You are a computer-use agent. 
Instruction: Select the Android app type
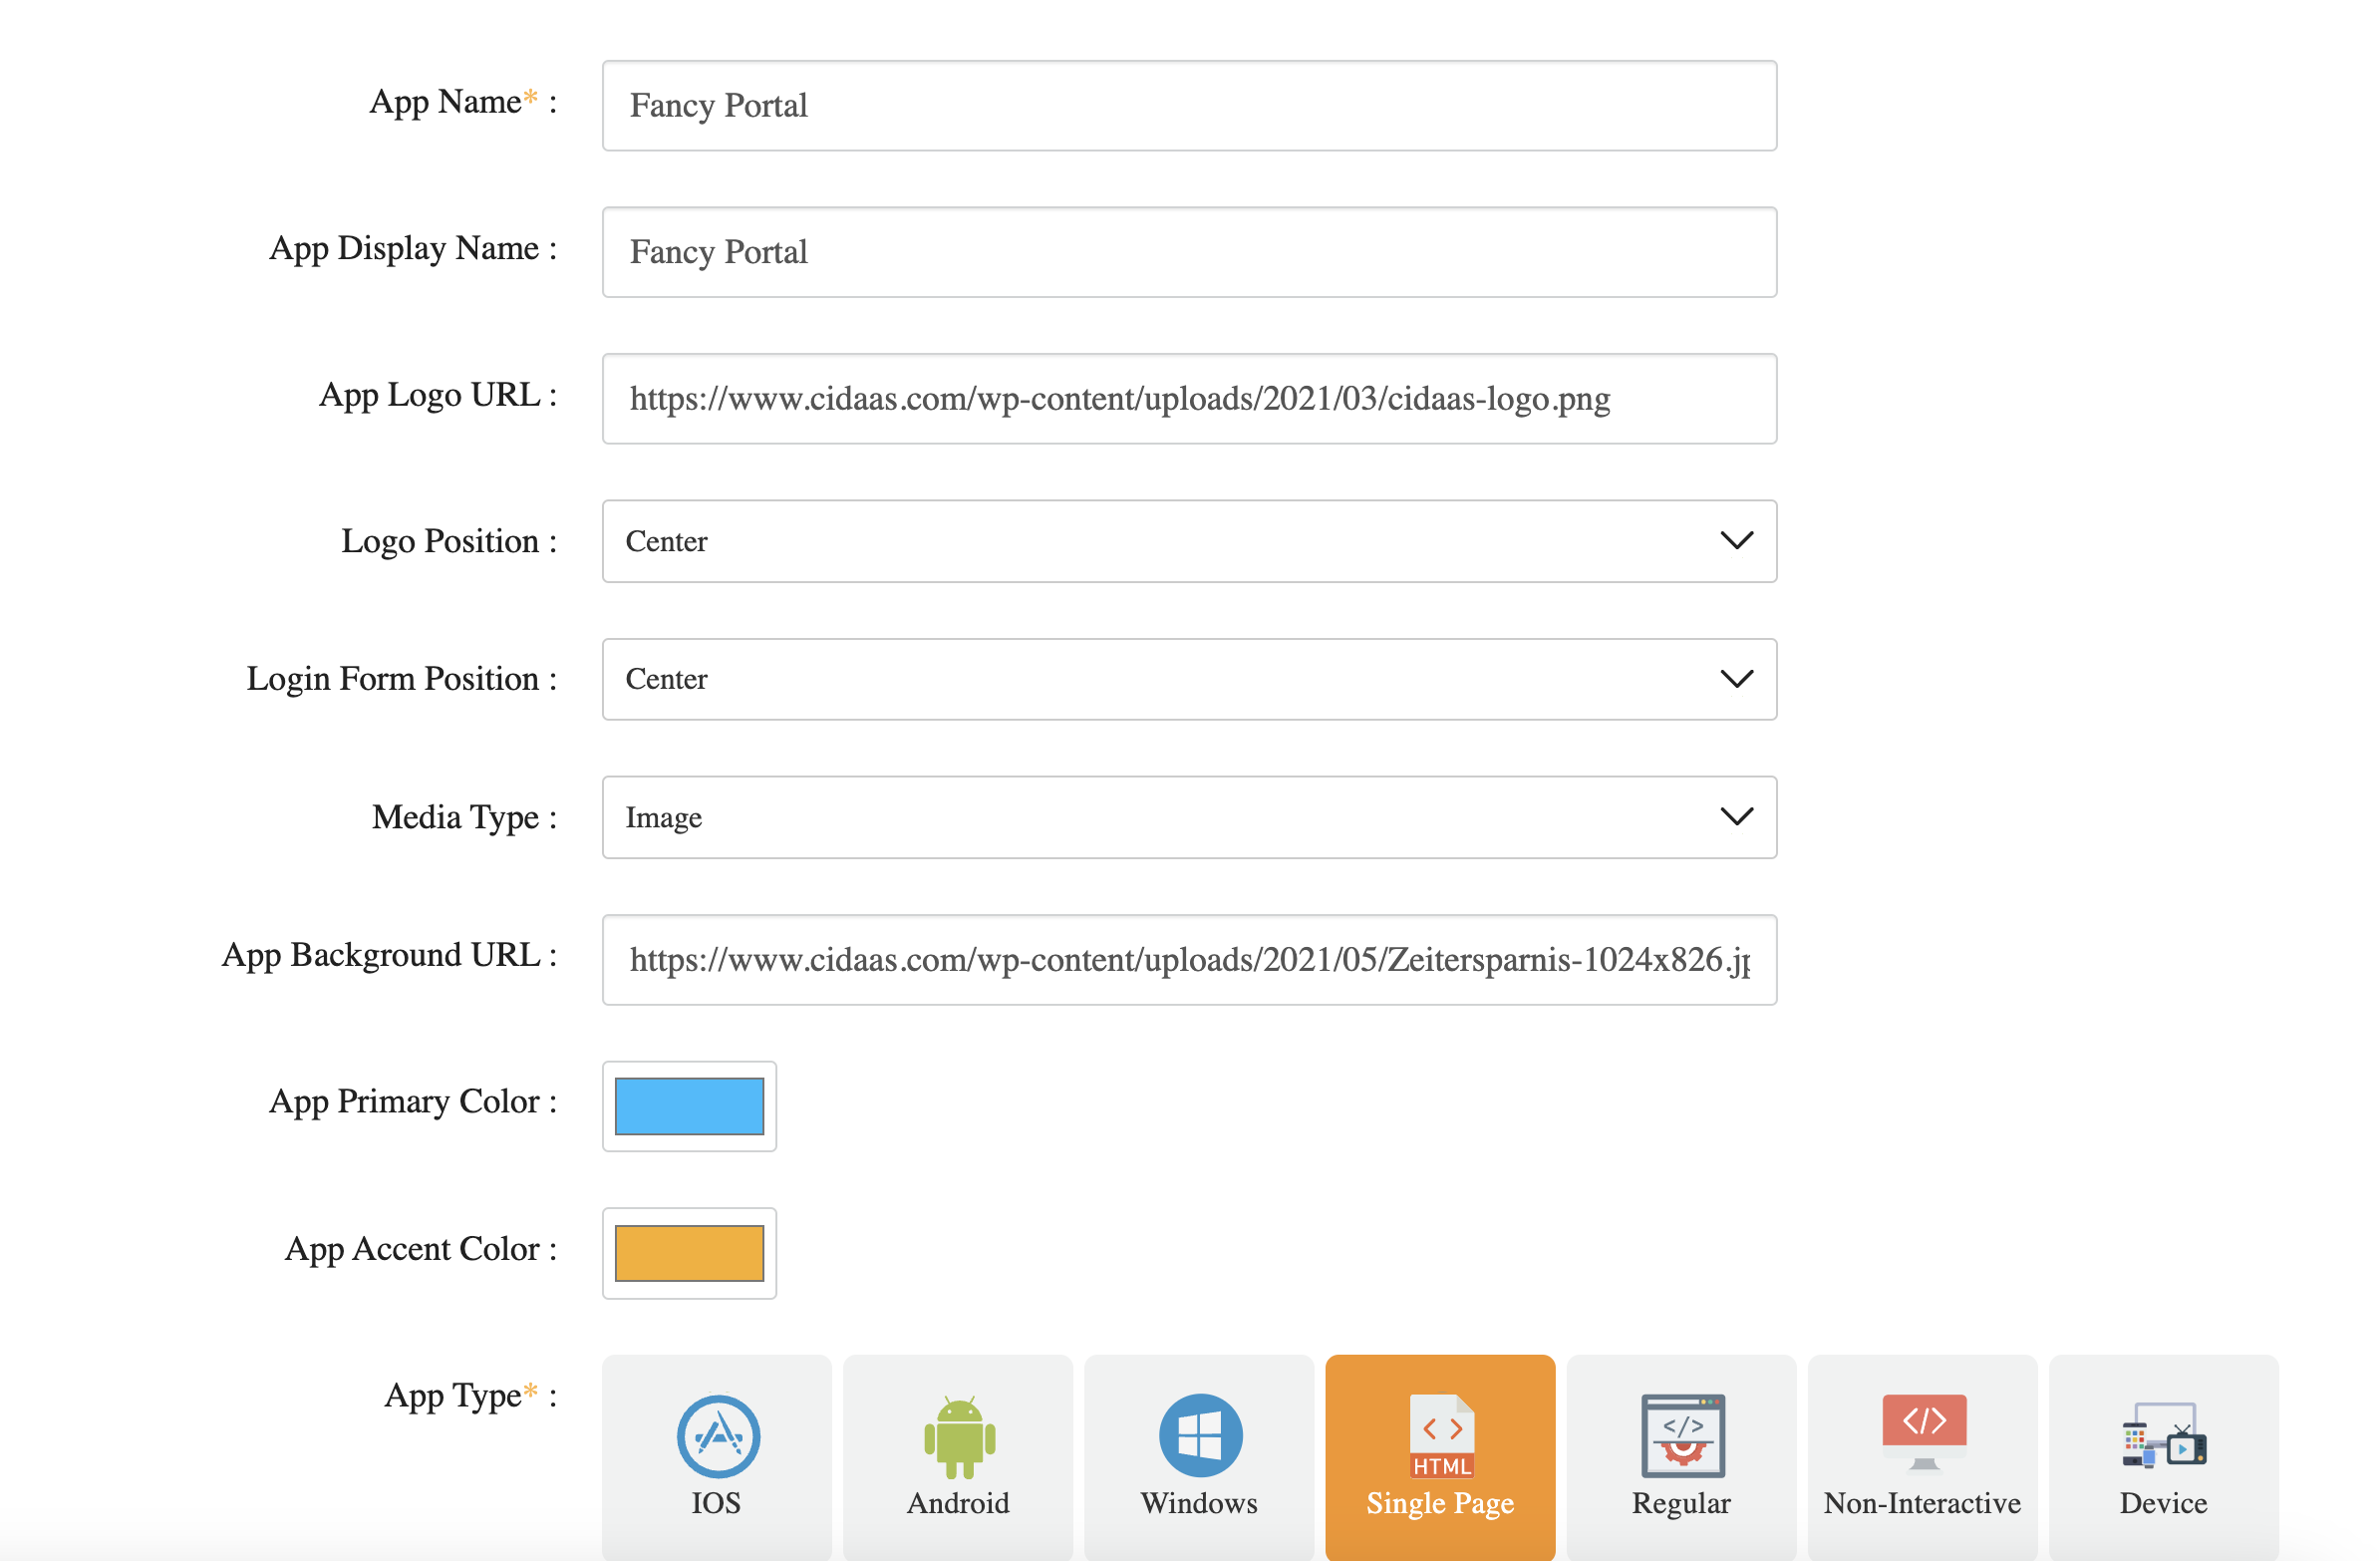tap(957, 1455)
